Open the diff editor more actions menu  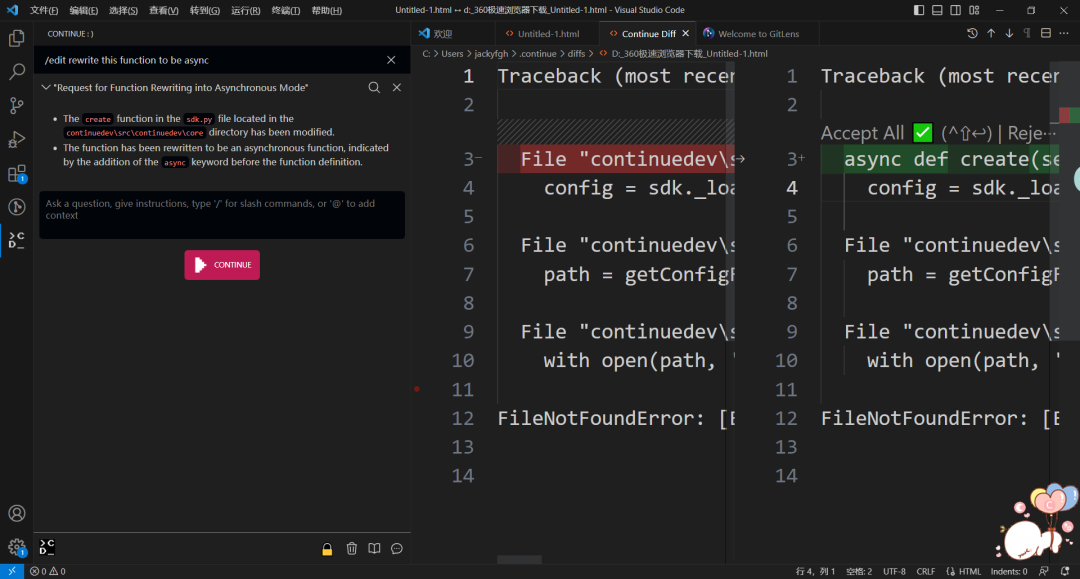tap(1064, 33)
